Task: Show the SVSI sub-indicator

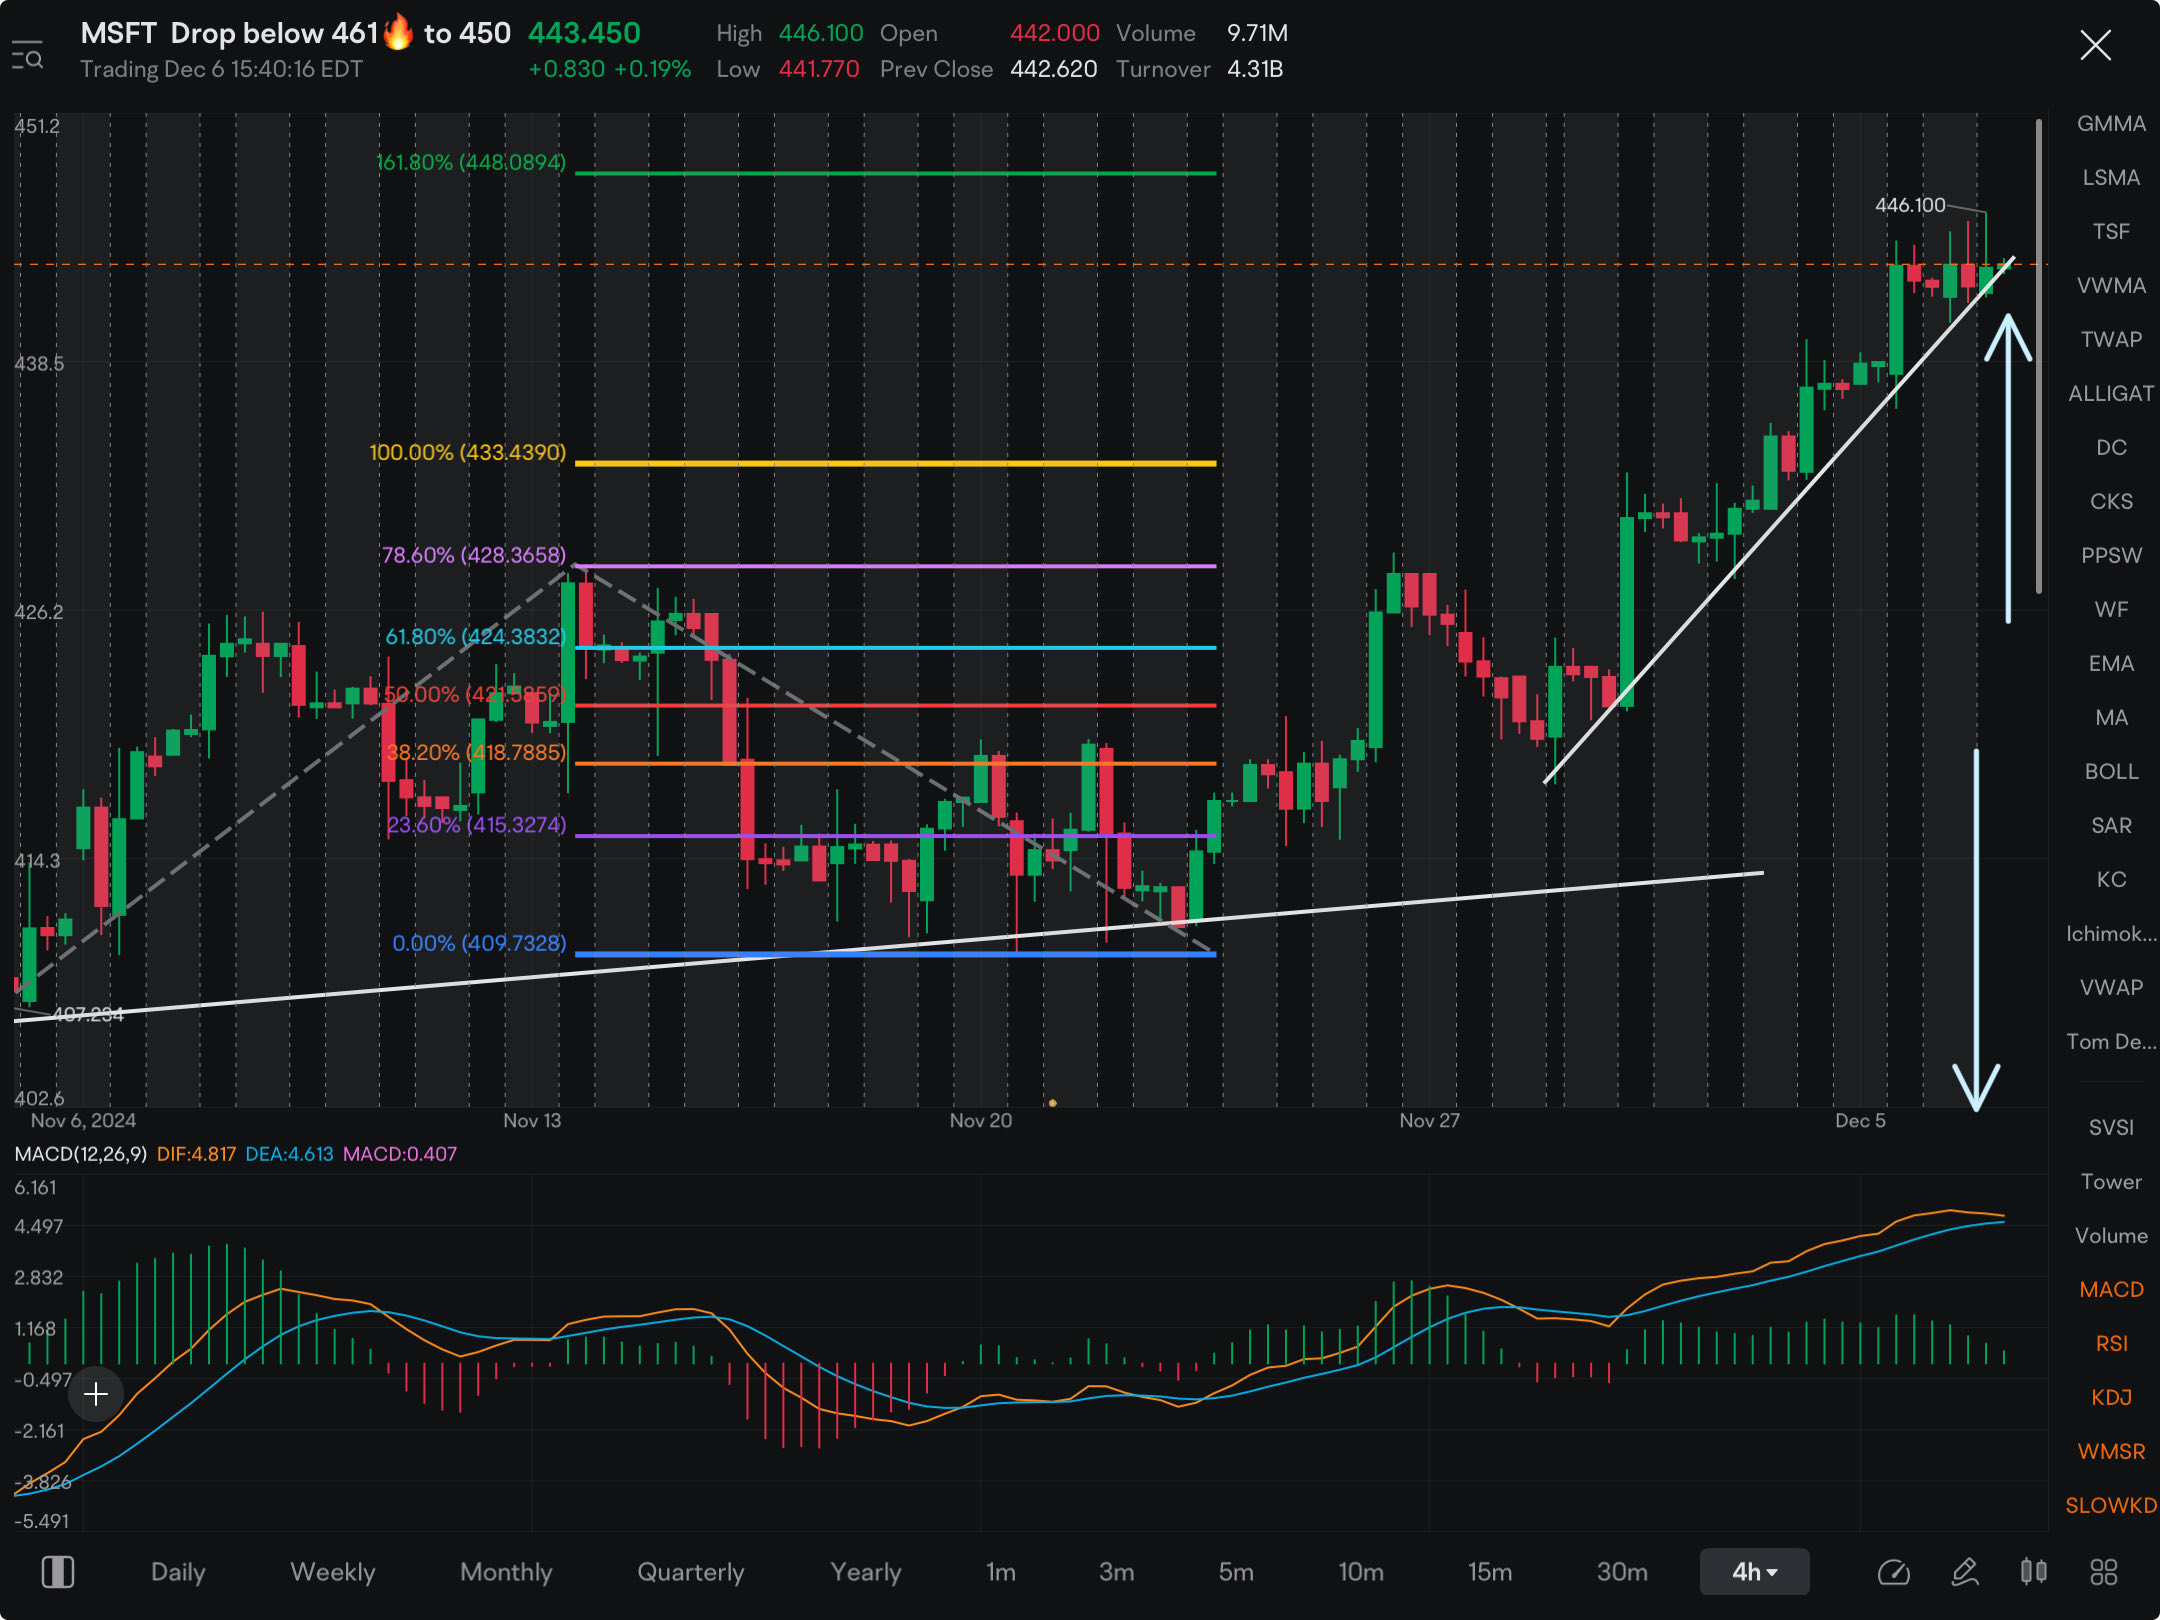Action: (2111, 1128)
